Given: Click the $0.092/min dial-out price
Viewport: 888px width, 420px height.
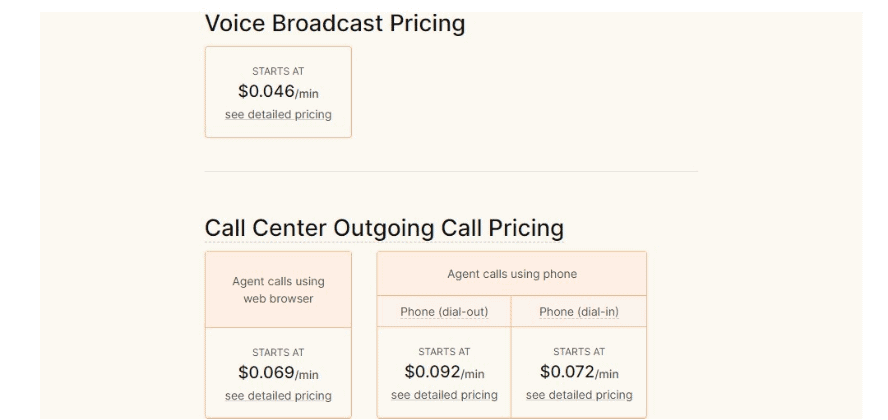Looking at the screenshot, I should tap(444, 372).
